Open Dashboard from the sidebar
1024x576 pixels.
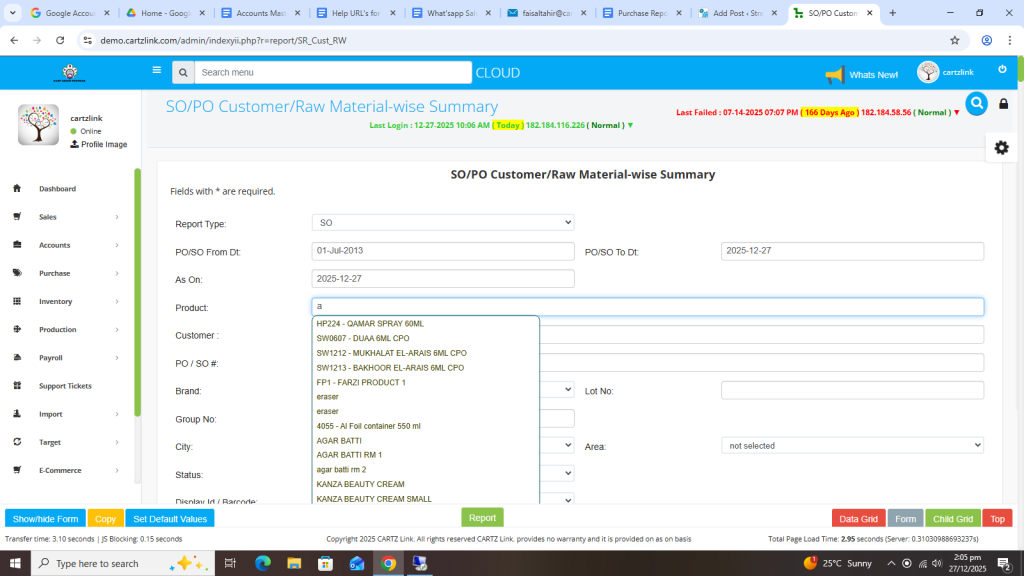tap(57, 189)
